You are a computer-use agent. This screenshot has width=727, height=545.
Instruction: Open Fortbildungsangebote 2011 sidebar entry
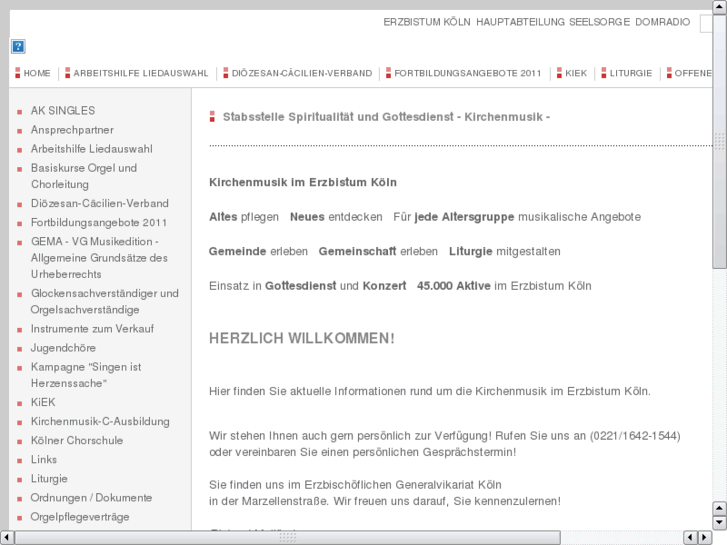99,223
